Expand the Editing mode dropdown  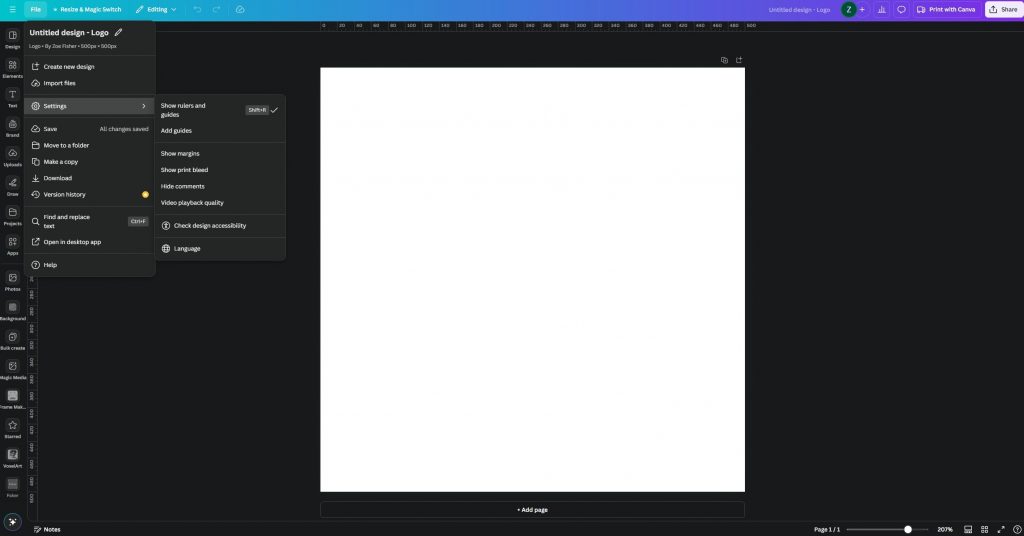[x=156, y=9]
